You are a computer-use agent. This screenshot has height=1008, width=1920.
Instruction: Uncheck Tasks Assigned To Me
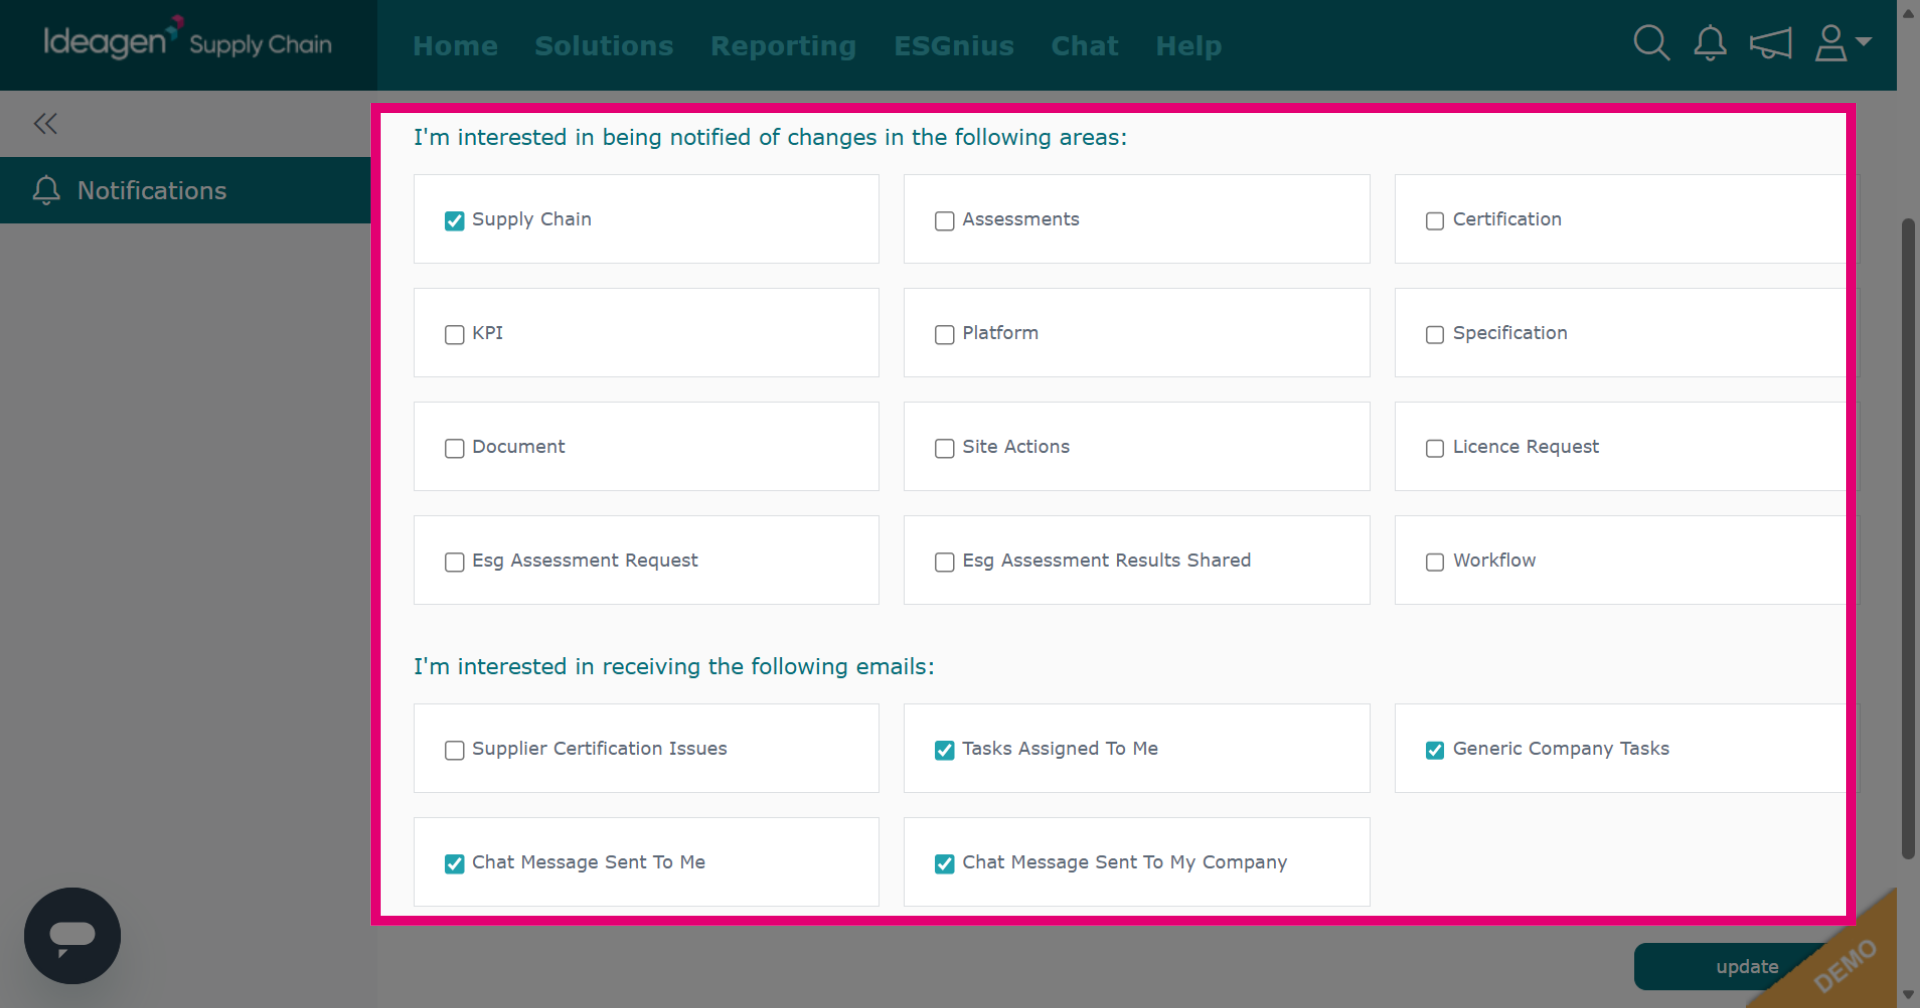pyautogui.click(x=944, y=750)
